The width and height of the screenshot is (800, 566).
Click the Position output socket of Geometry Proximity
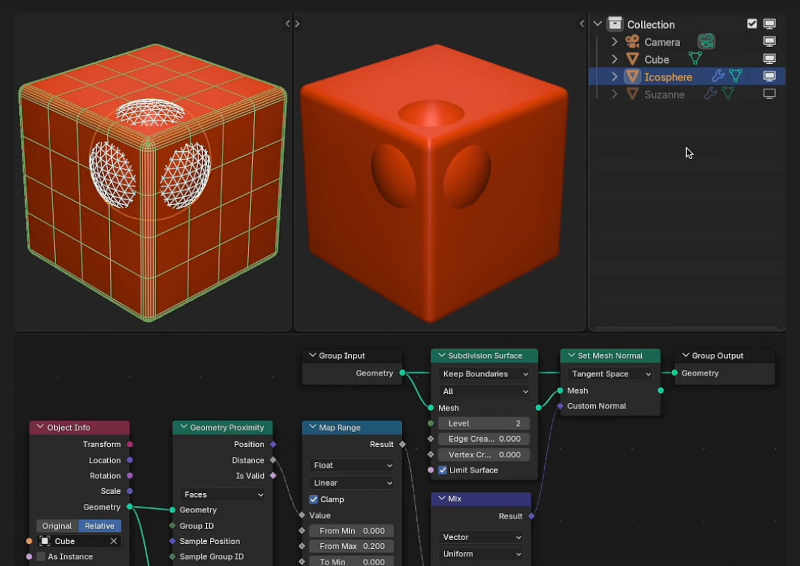click(273, 445)
